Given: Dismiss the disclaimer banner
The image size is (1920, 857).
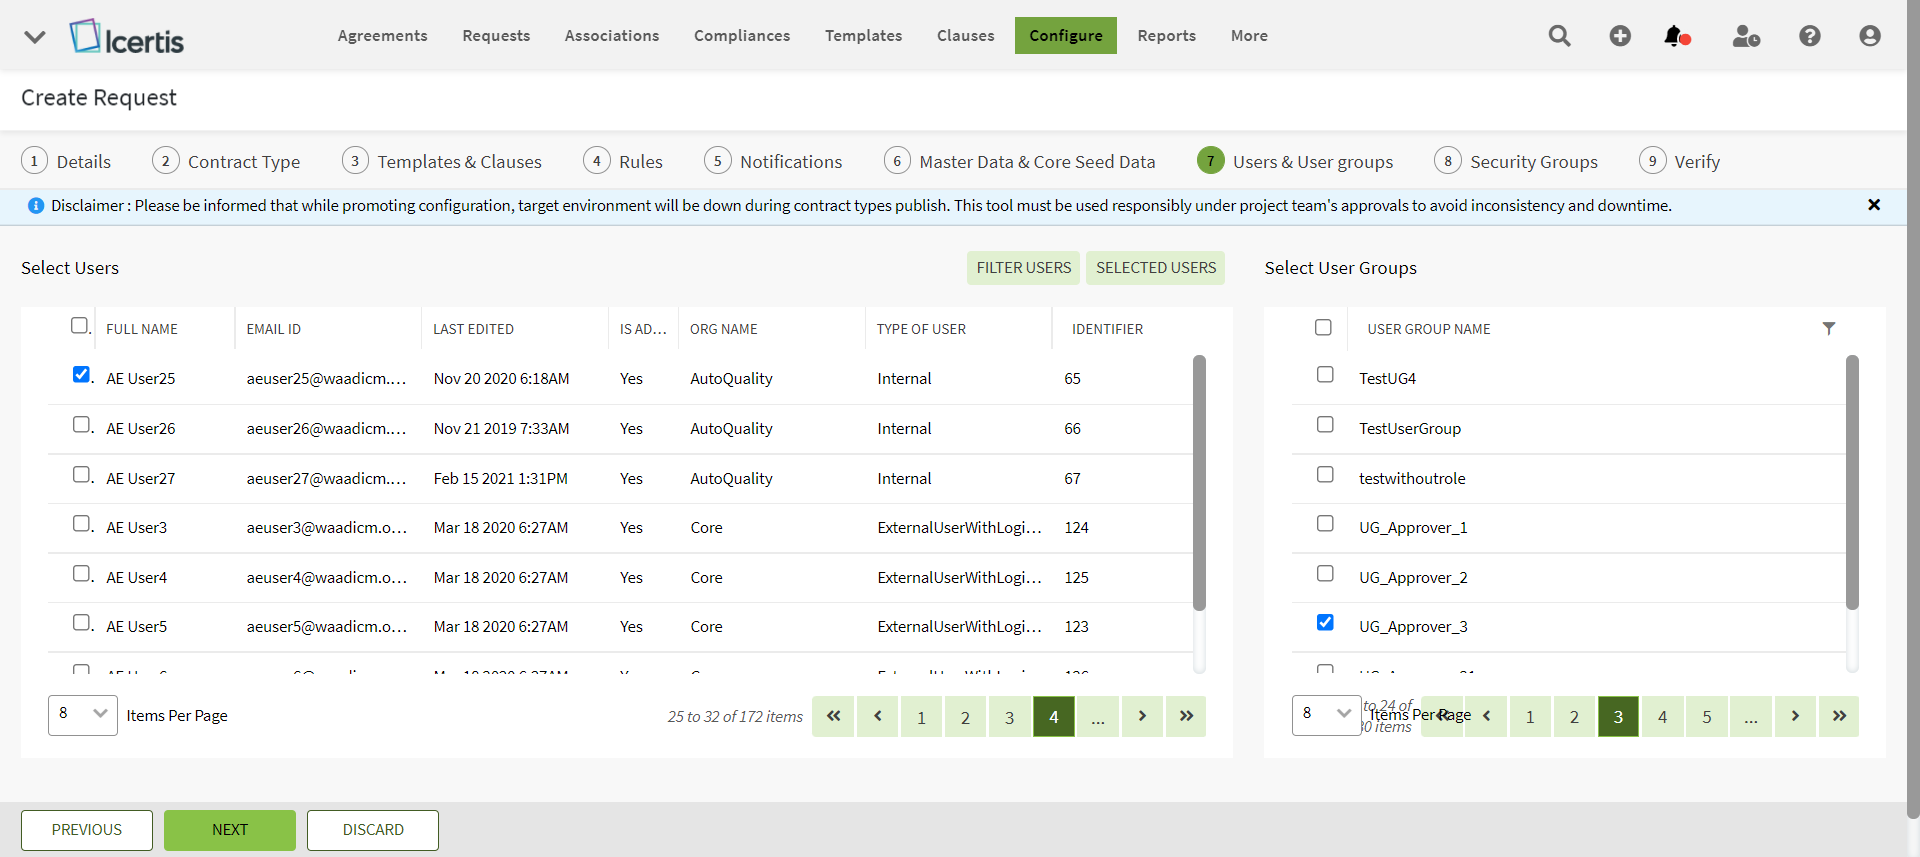Looking at the screenshot, I should pos(1873,205).
